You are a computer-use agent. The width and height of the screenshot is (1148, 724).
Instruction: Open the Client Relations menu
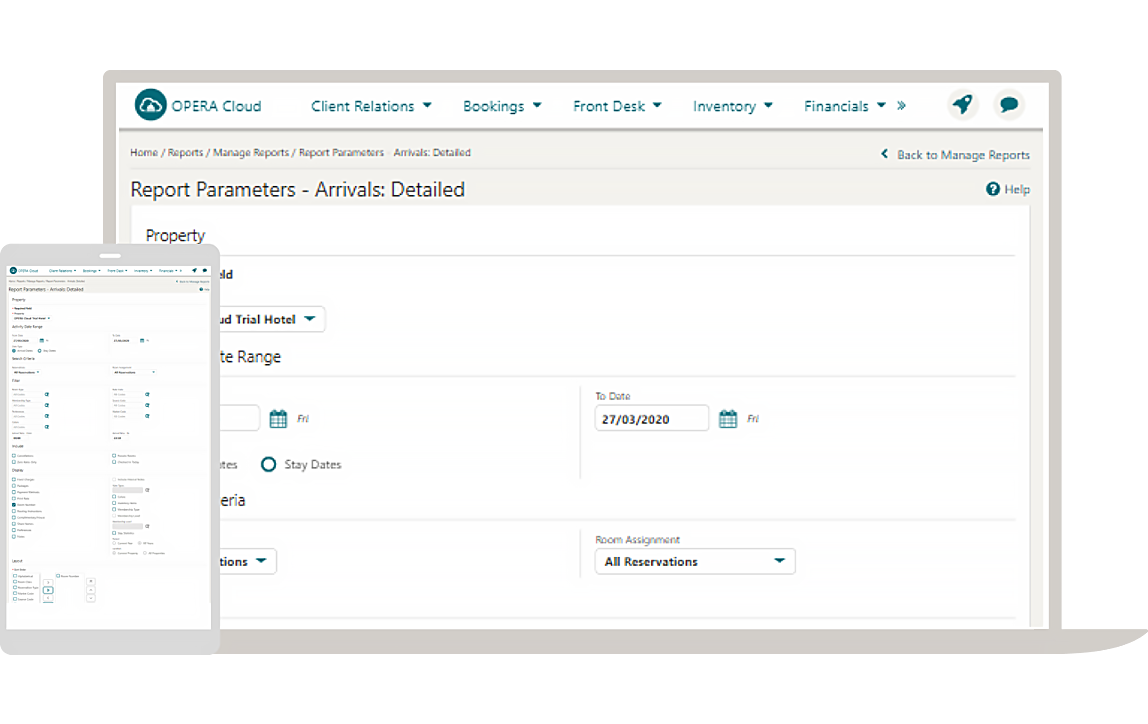(x=371, y=106)
